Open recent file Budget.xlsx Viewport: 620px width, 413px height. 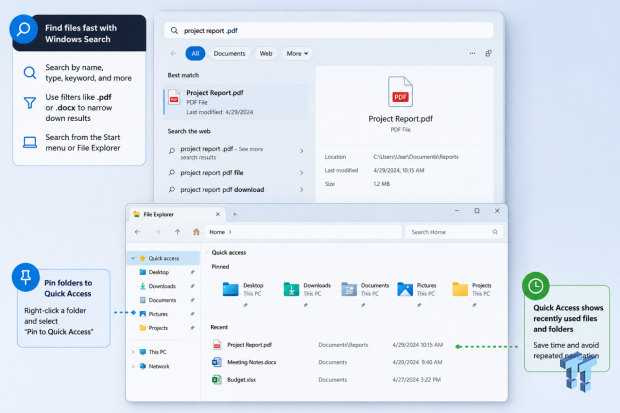coord(241,380)
